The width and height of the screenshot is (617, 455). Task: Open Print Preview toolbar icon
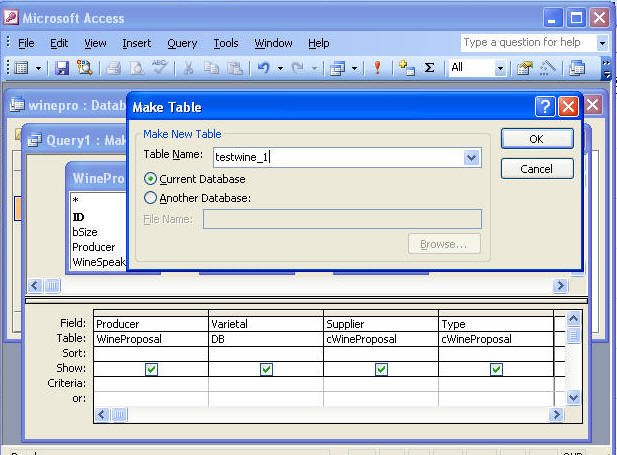(137, 68)
